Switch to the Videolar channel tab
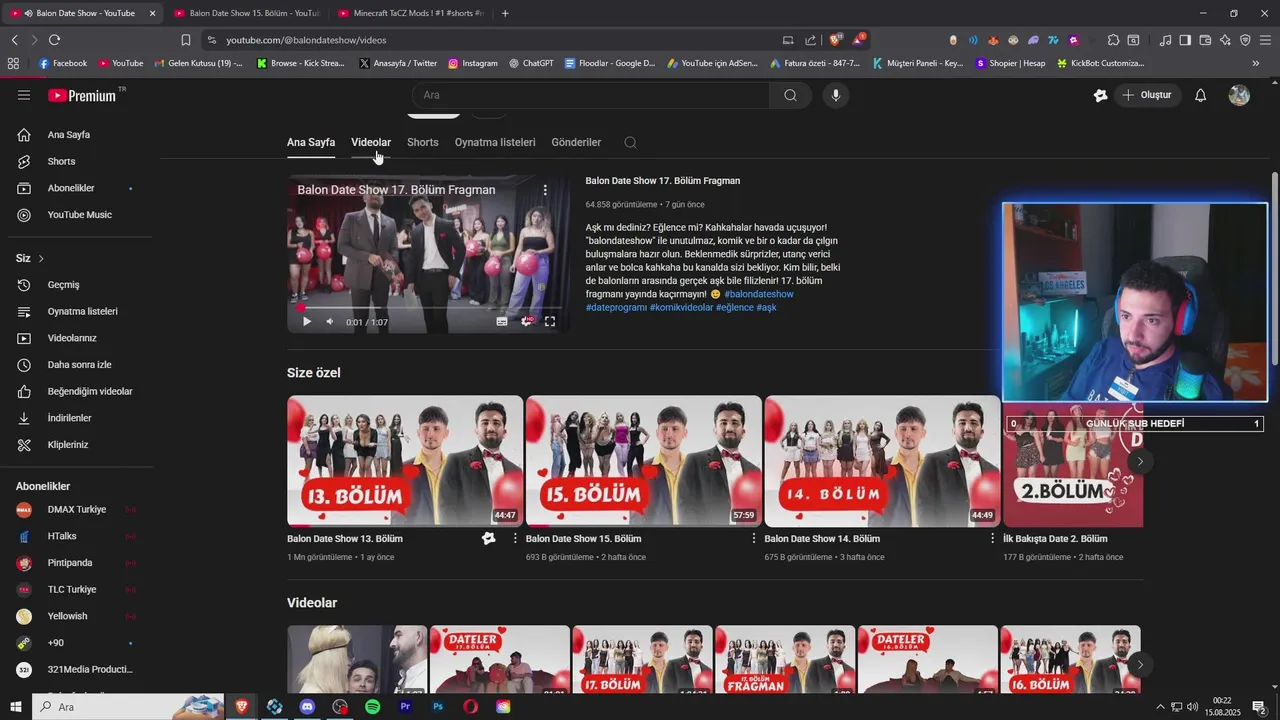 371,142
